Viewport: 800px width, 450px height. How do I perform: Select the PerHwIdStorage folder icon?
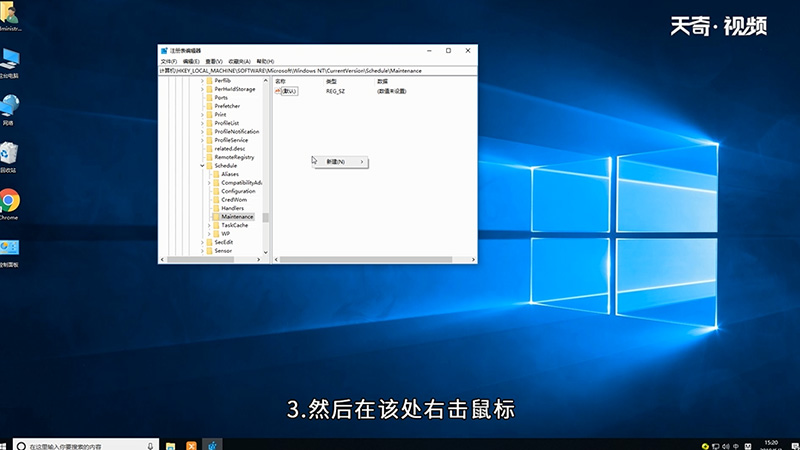(209, 89)
